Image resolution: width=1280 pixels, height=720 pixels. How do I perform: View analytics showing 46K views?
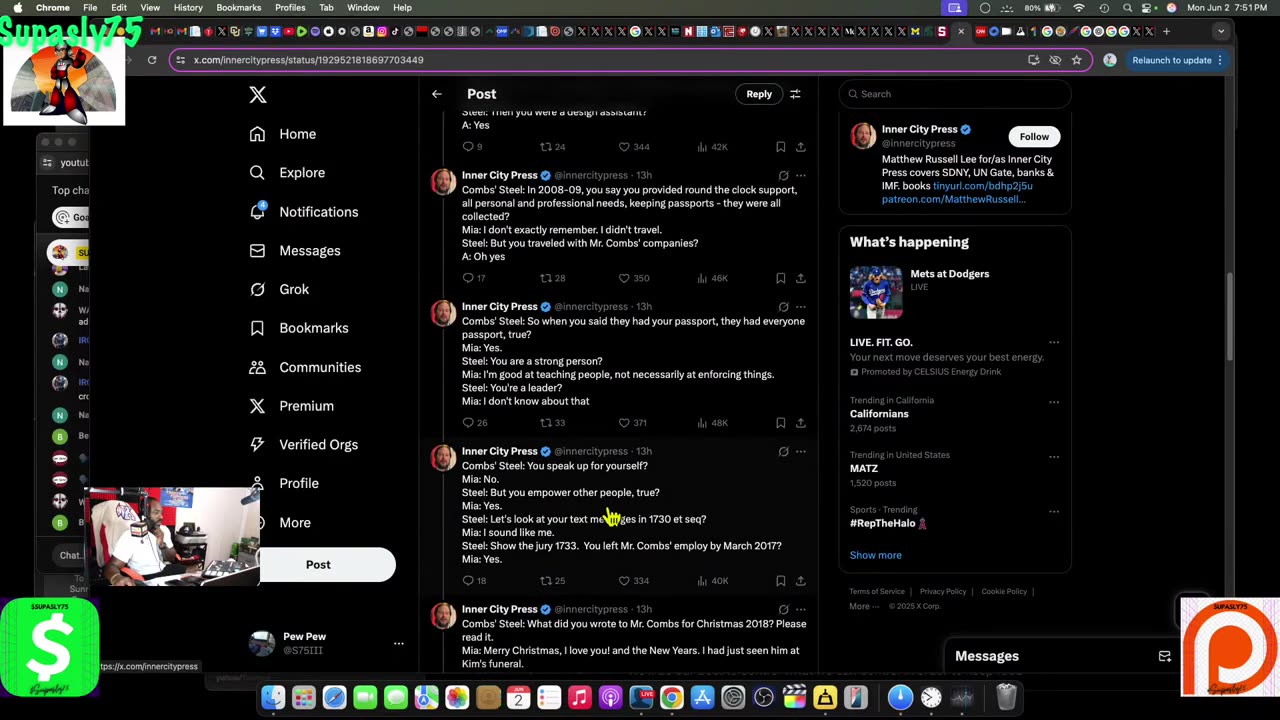(x=712, y=278)
